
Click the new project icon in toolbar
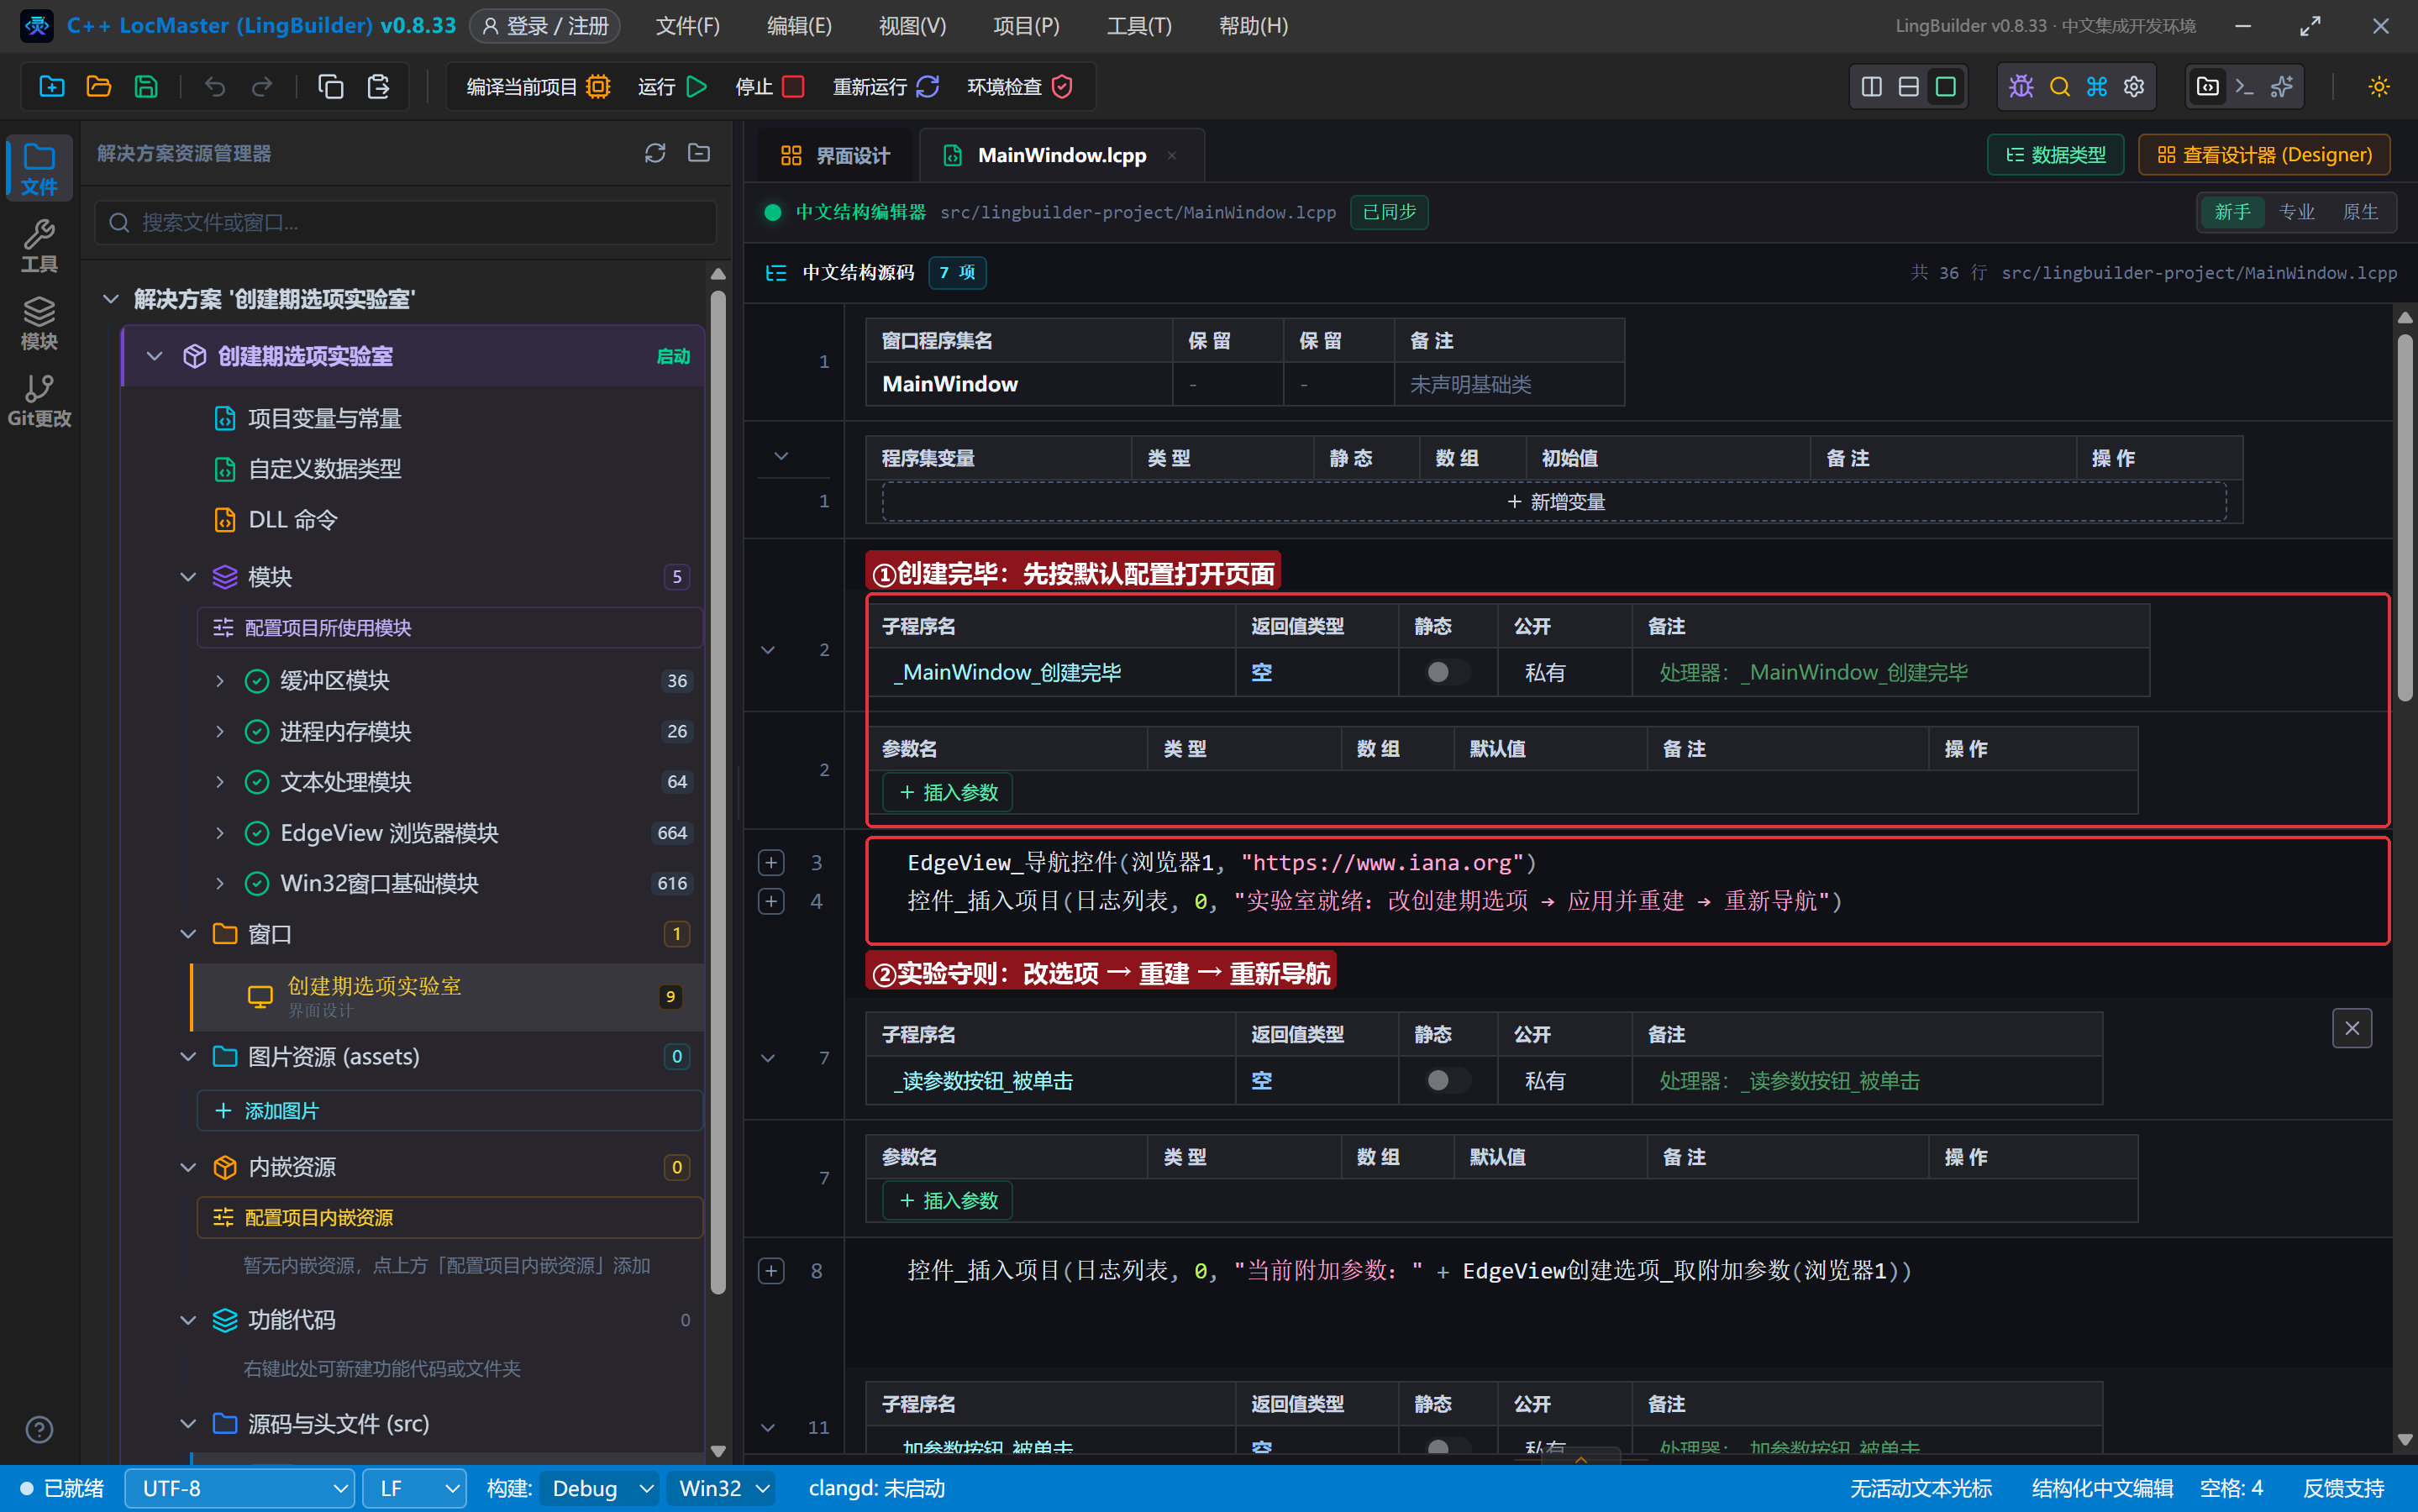(x=51, y=87)
